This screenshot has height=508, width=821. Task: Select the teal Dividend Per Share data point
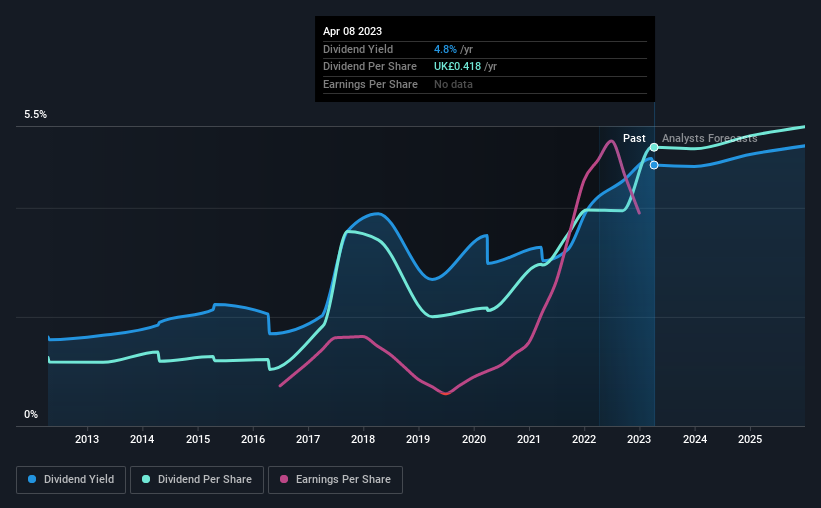[x=654, y=147]
